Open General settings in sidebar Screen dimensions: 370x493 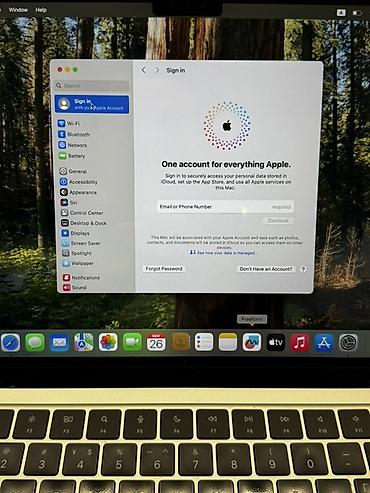click(73, 171)
